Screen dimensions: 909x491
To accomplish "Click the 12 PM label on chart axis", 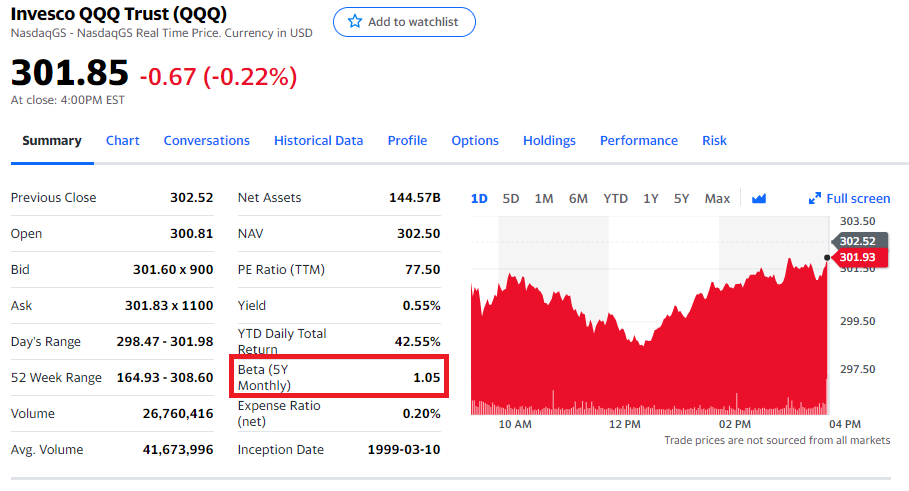I will [x=625, y=424].
